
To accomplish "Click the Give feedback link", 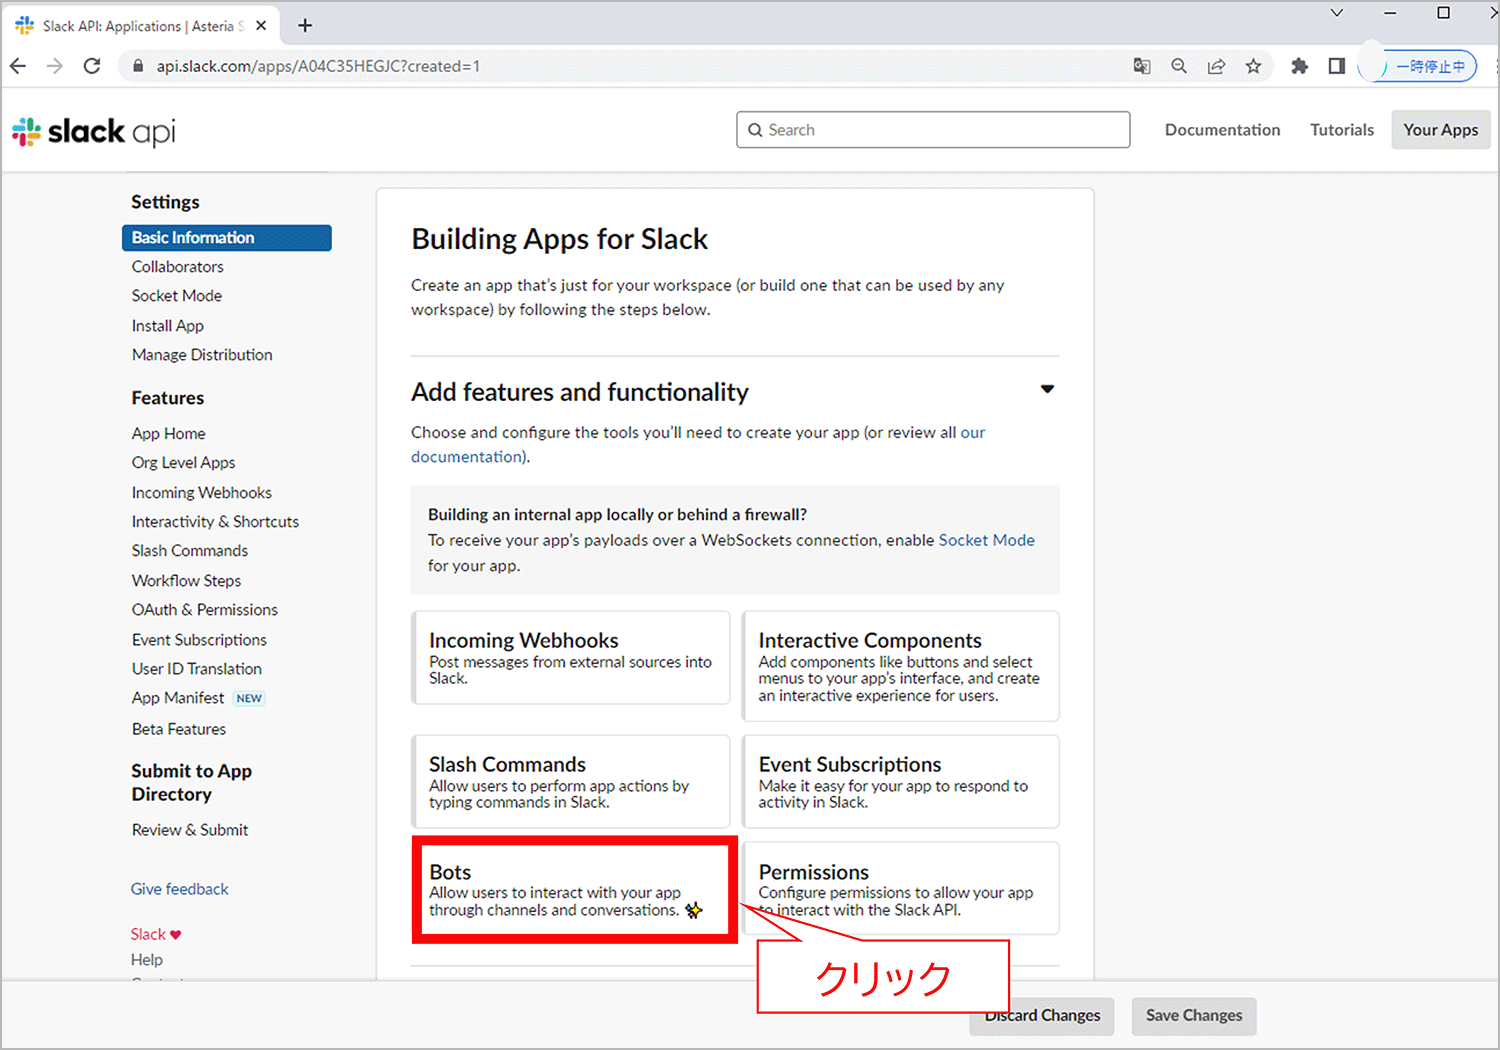I will tap(180, 889).
